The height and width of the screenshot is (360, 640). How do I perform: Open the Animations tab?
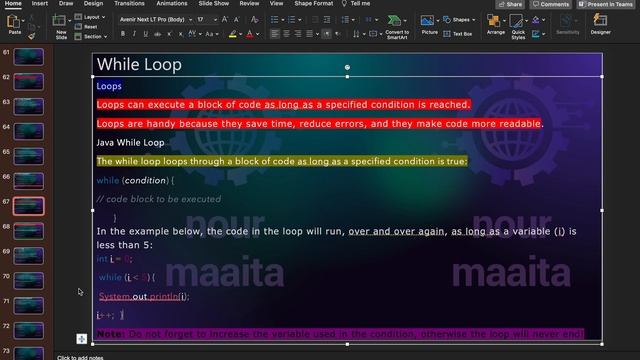click(172, 3)
